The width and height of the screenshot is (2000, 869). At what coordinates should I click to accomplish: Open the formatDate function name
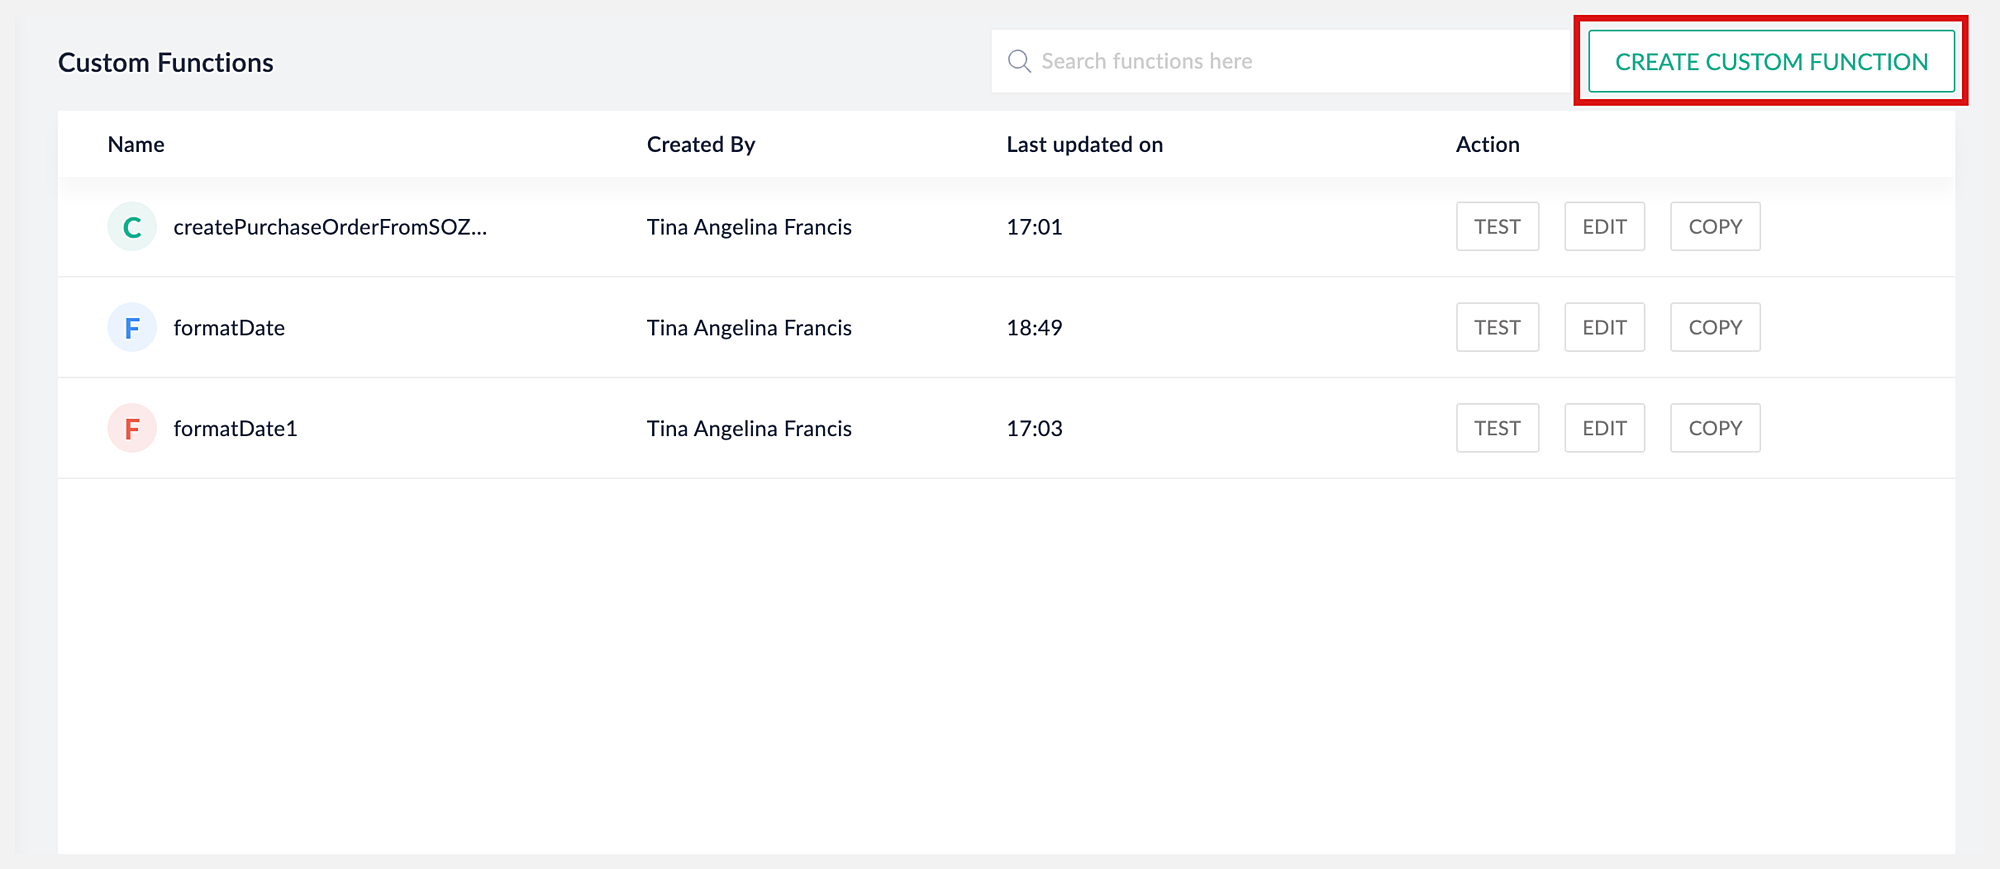(229, 328)
